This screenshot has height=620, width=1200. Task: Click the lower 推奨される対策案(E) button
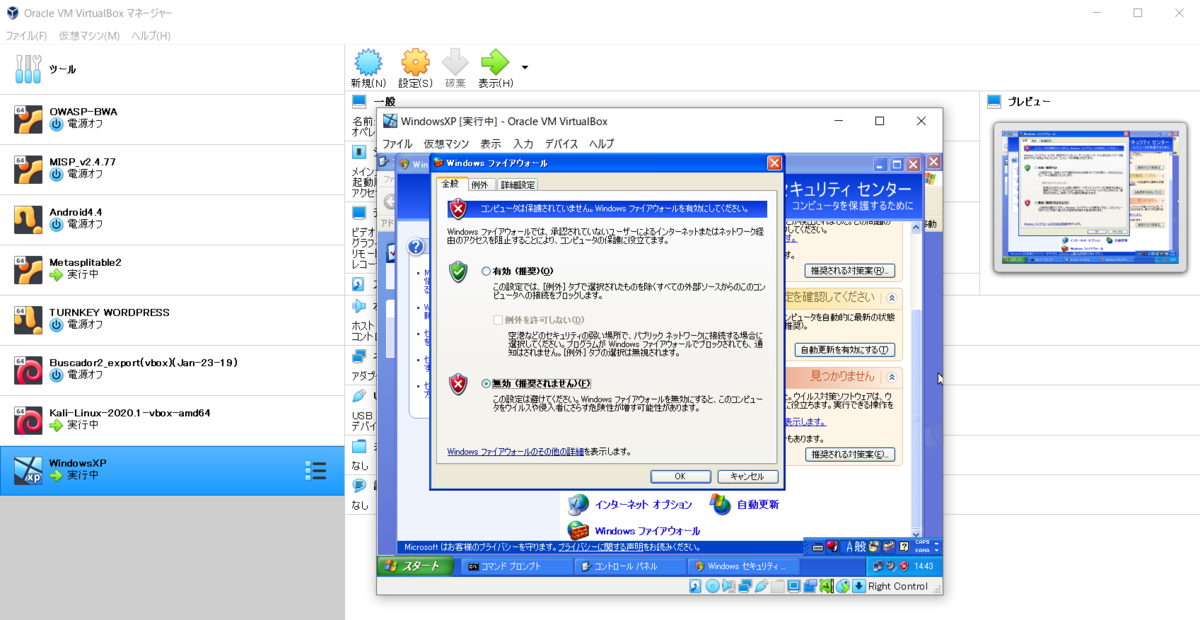pyautogui.click(x=849, y=454)
